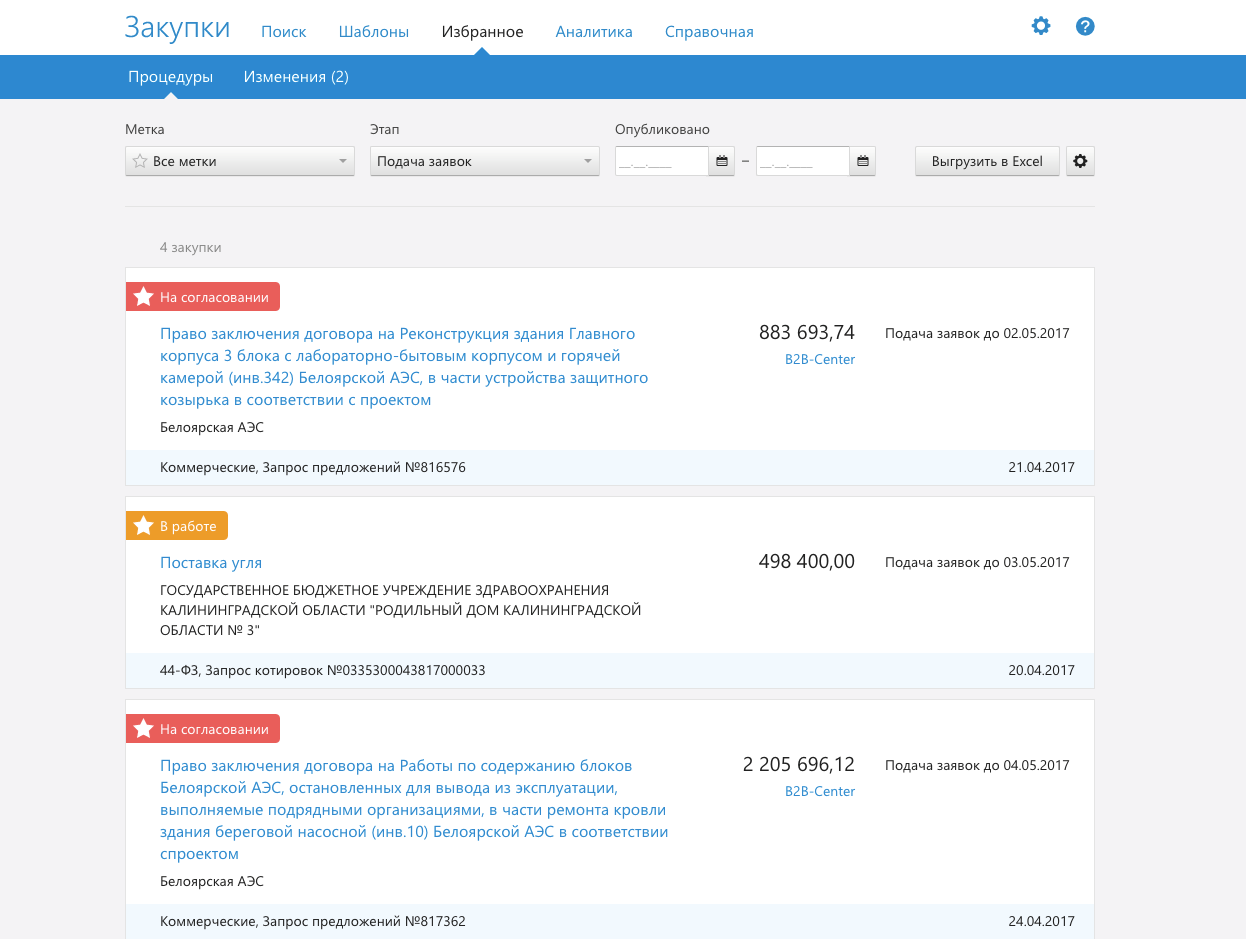
Task: Expand the 'Подача заявок' stage dropdown
Action: click(x=485, y=161)
